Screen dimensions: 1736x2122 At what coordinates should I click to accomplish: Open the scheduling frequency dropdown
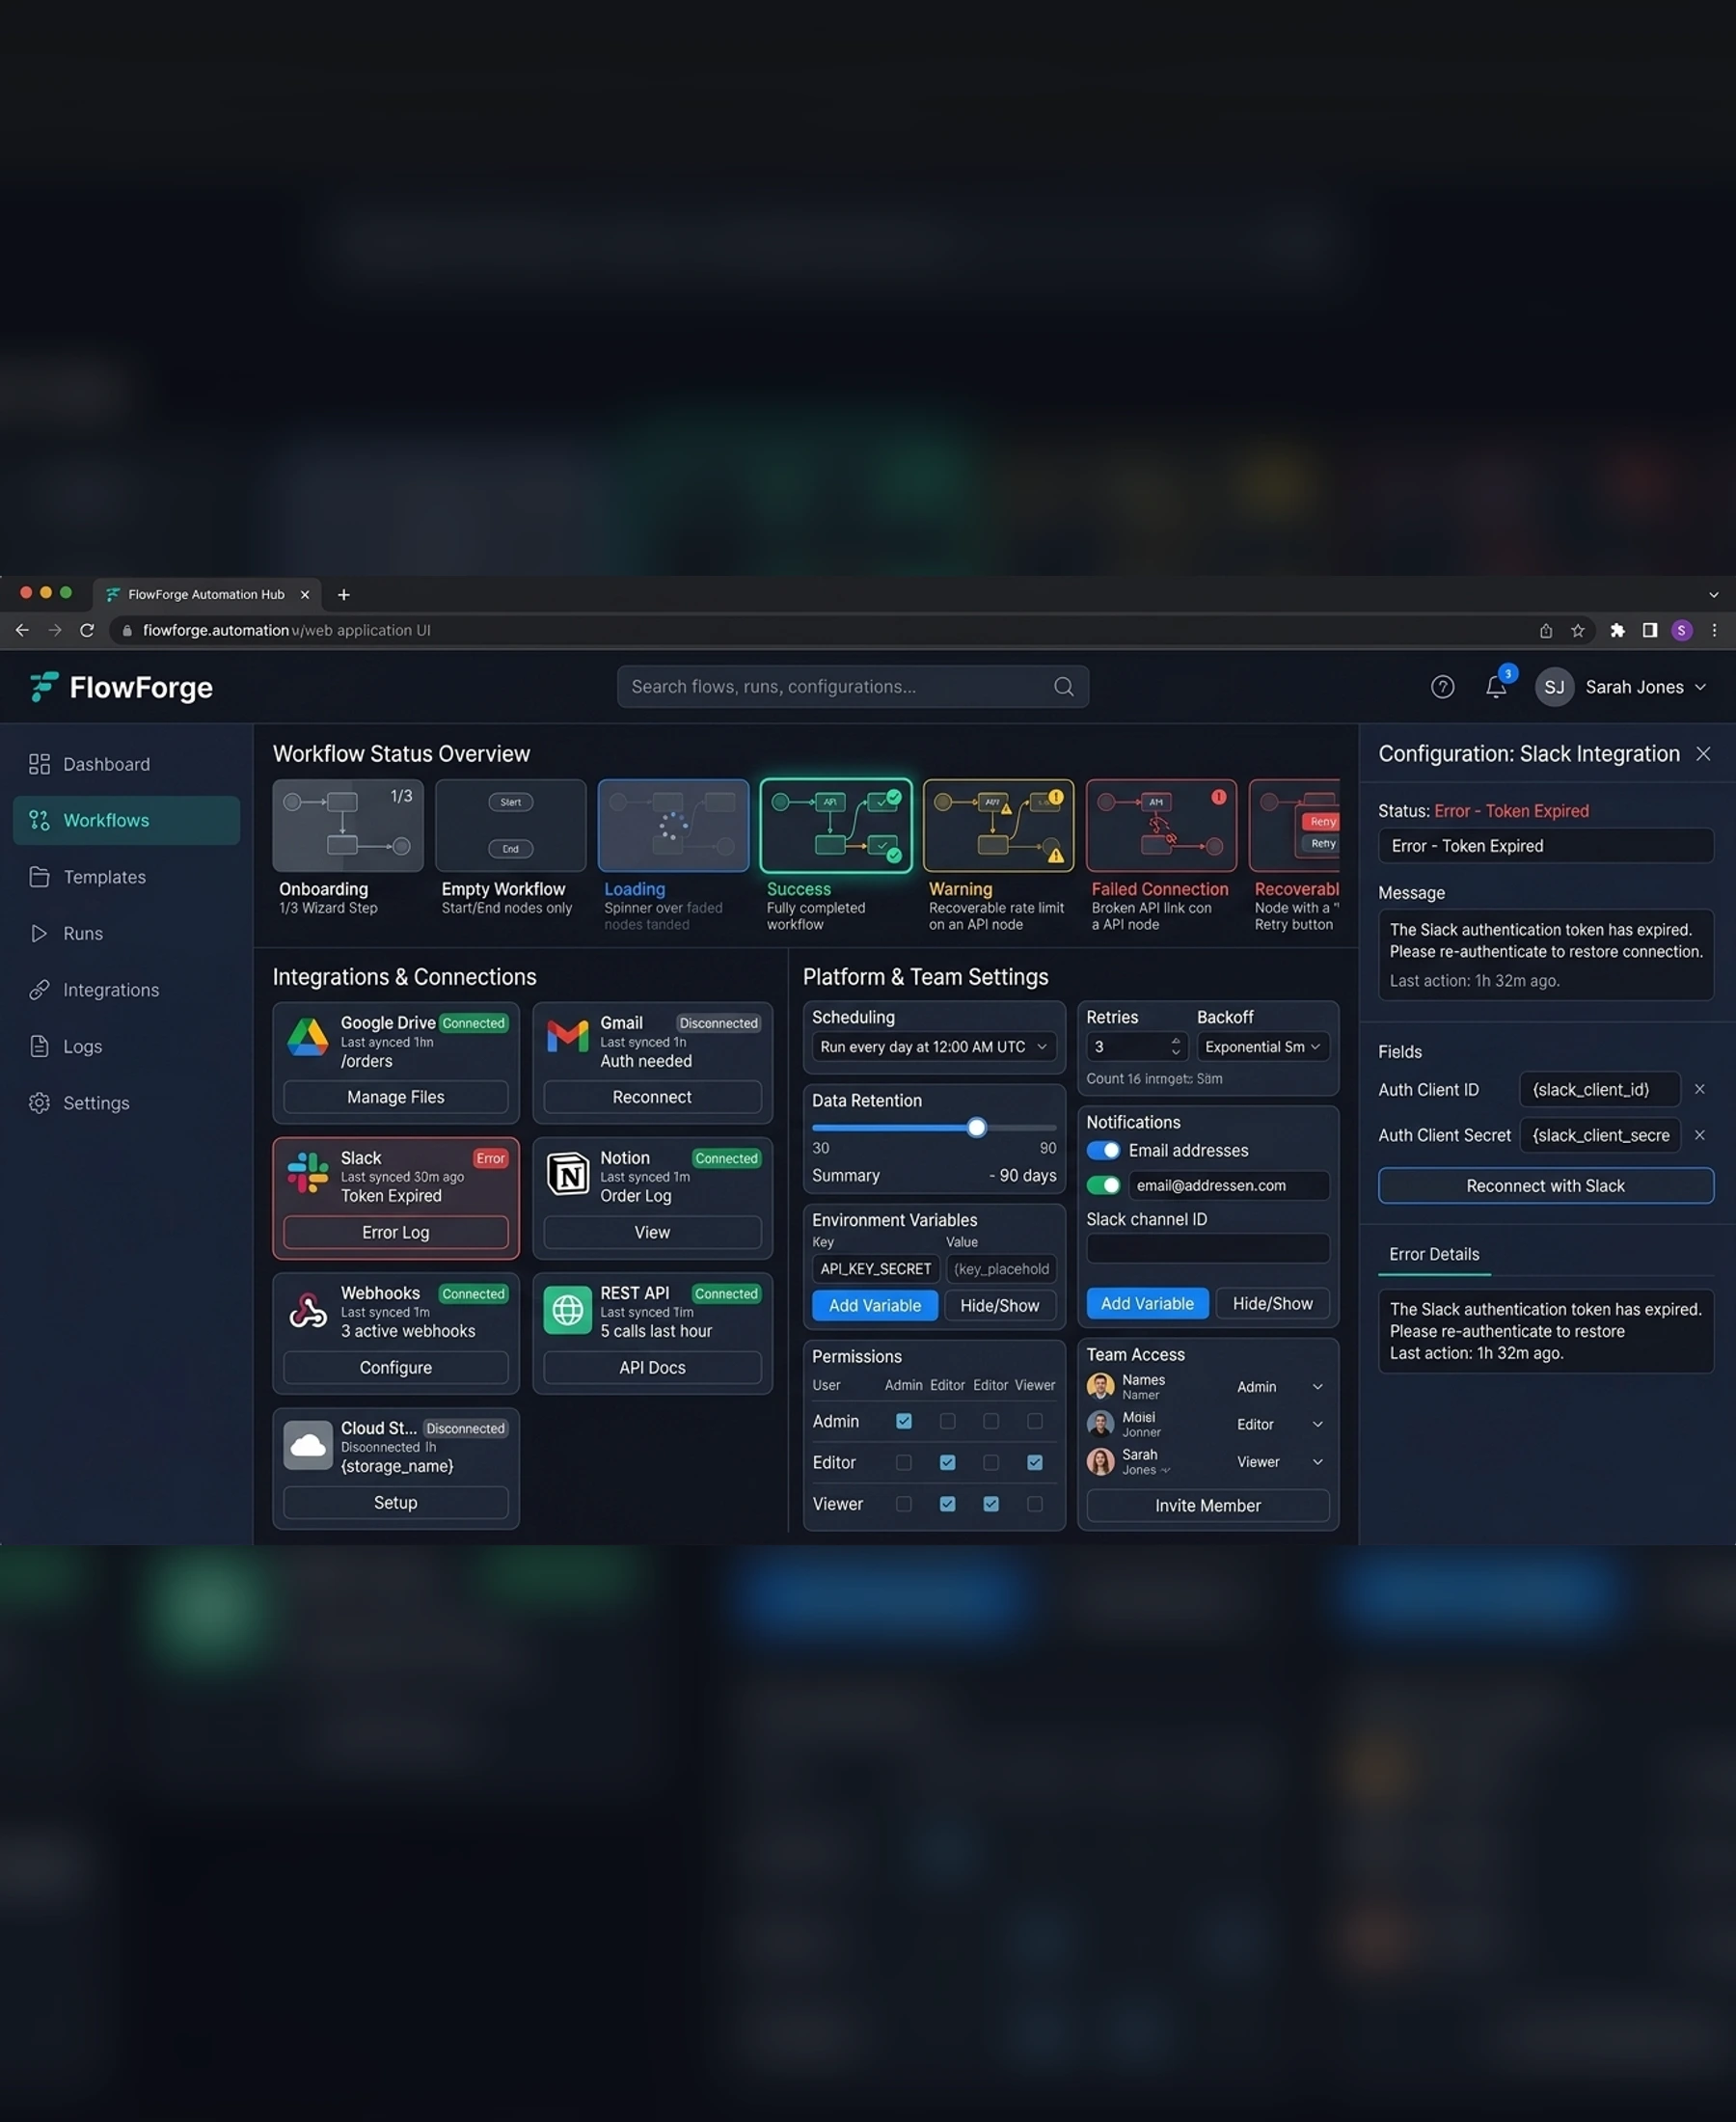933,1047
